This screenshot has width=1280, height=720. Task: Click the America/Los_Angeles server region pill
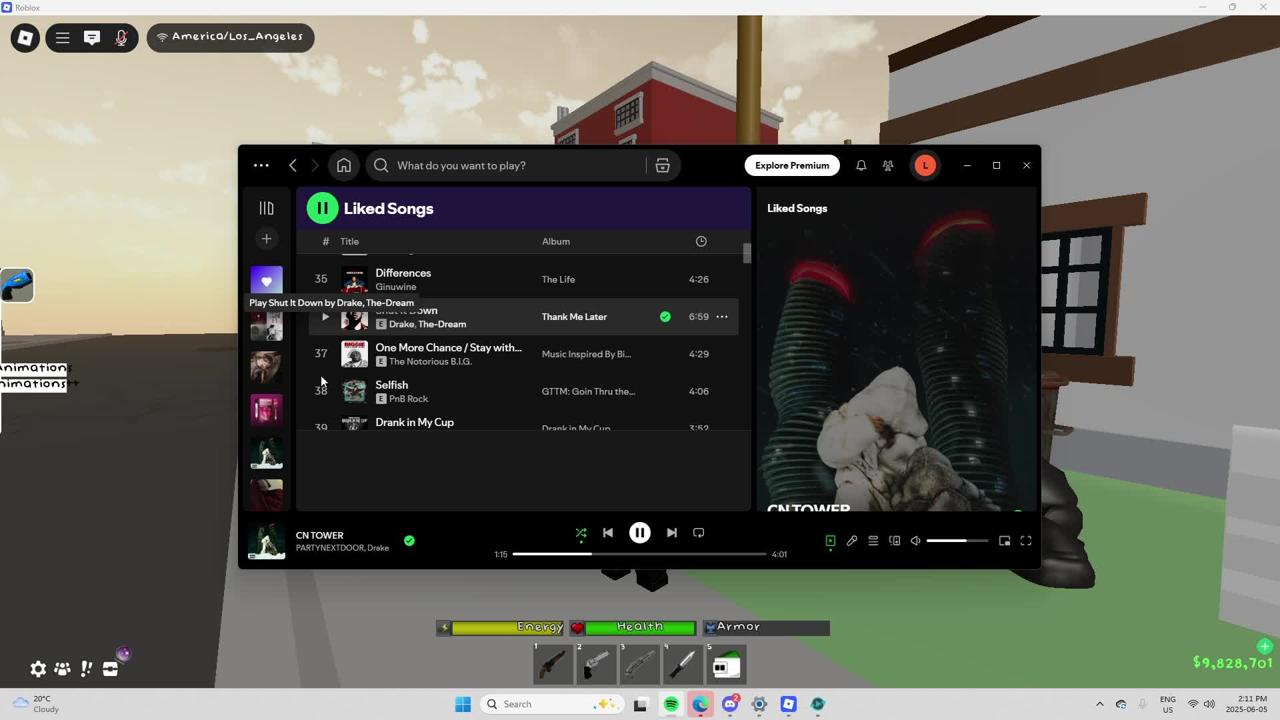tap(230, 37)
